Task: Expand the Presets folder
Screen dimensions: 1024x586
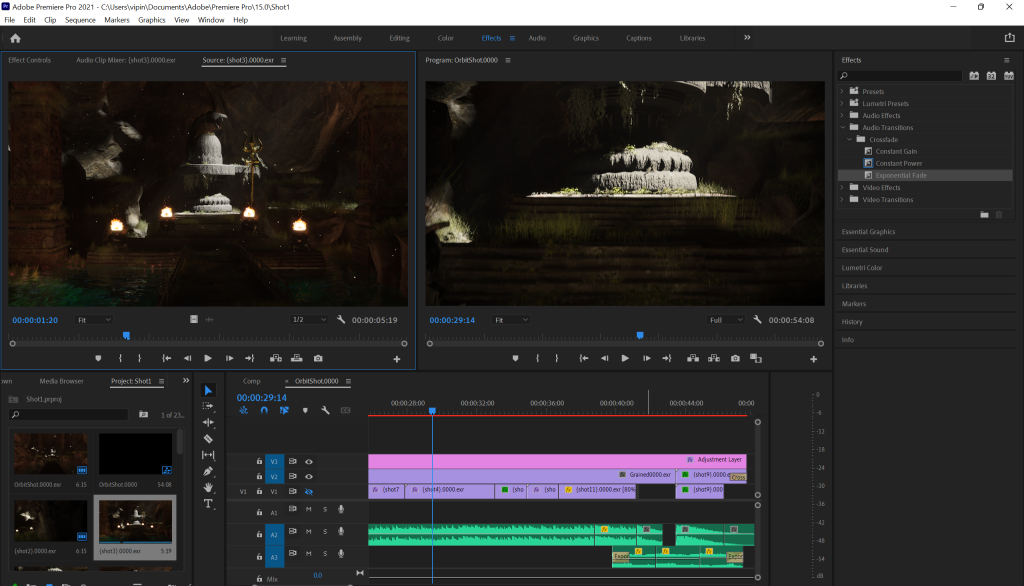Action: pyautogui.click(x=842, y=91)
